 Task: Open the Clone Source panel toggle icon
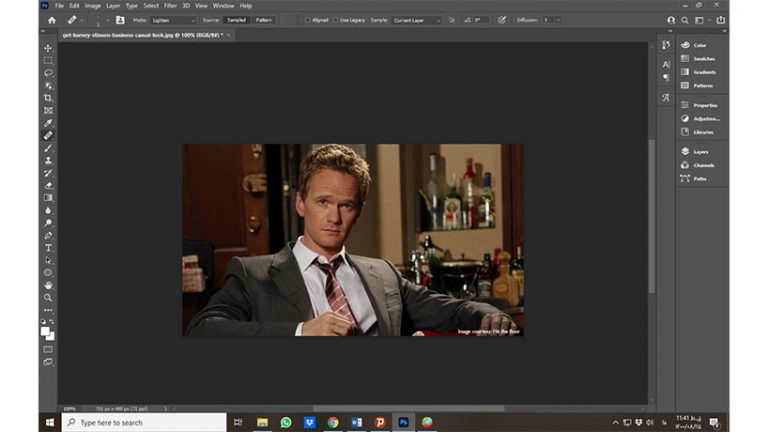coord(120,20)
